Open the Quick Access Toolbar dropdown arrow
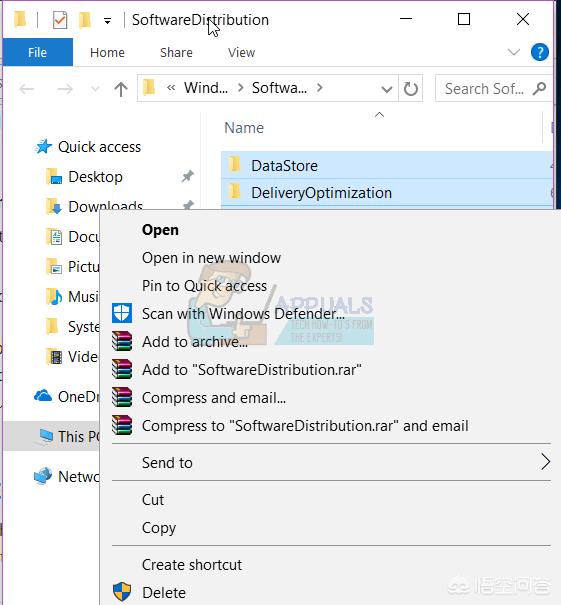561x605 pixels. pos(107,21)
